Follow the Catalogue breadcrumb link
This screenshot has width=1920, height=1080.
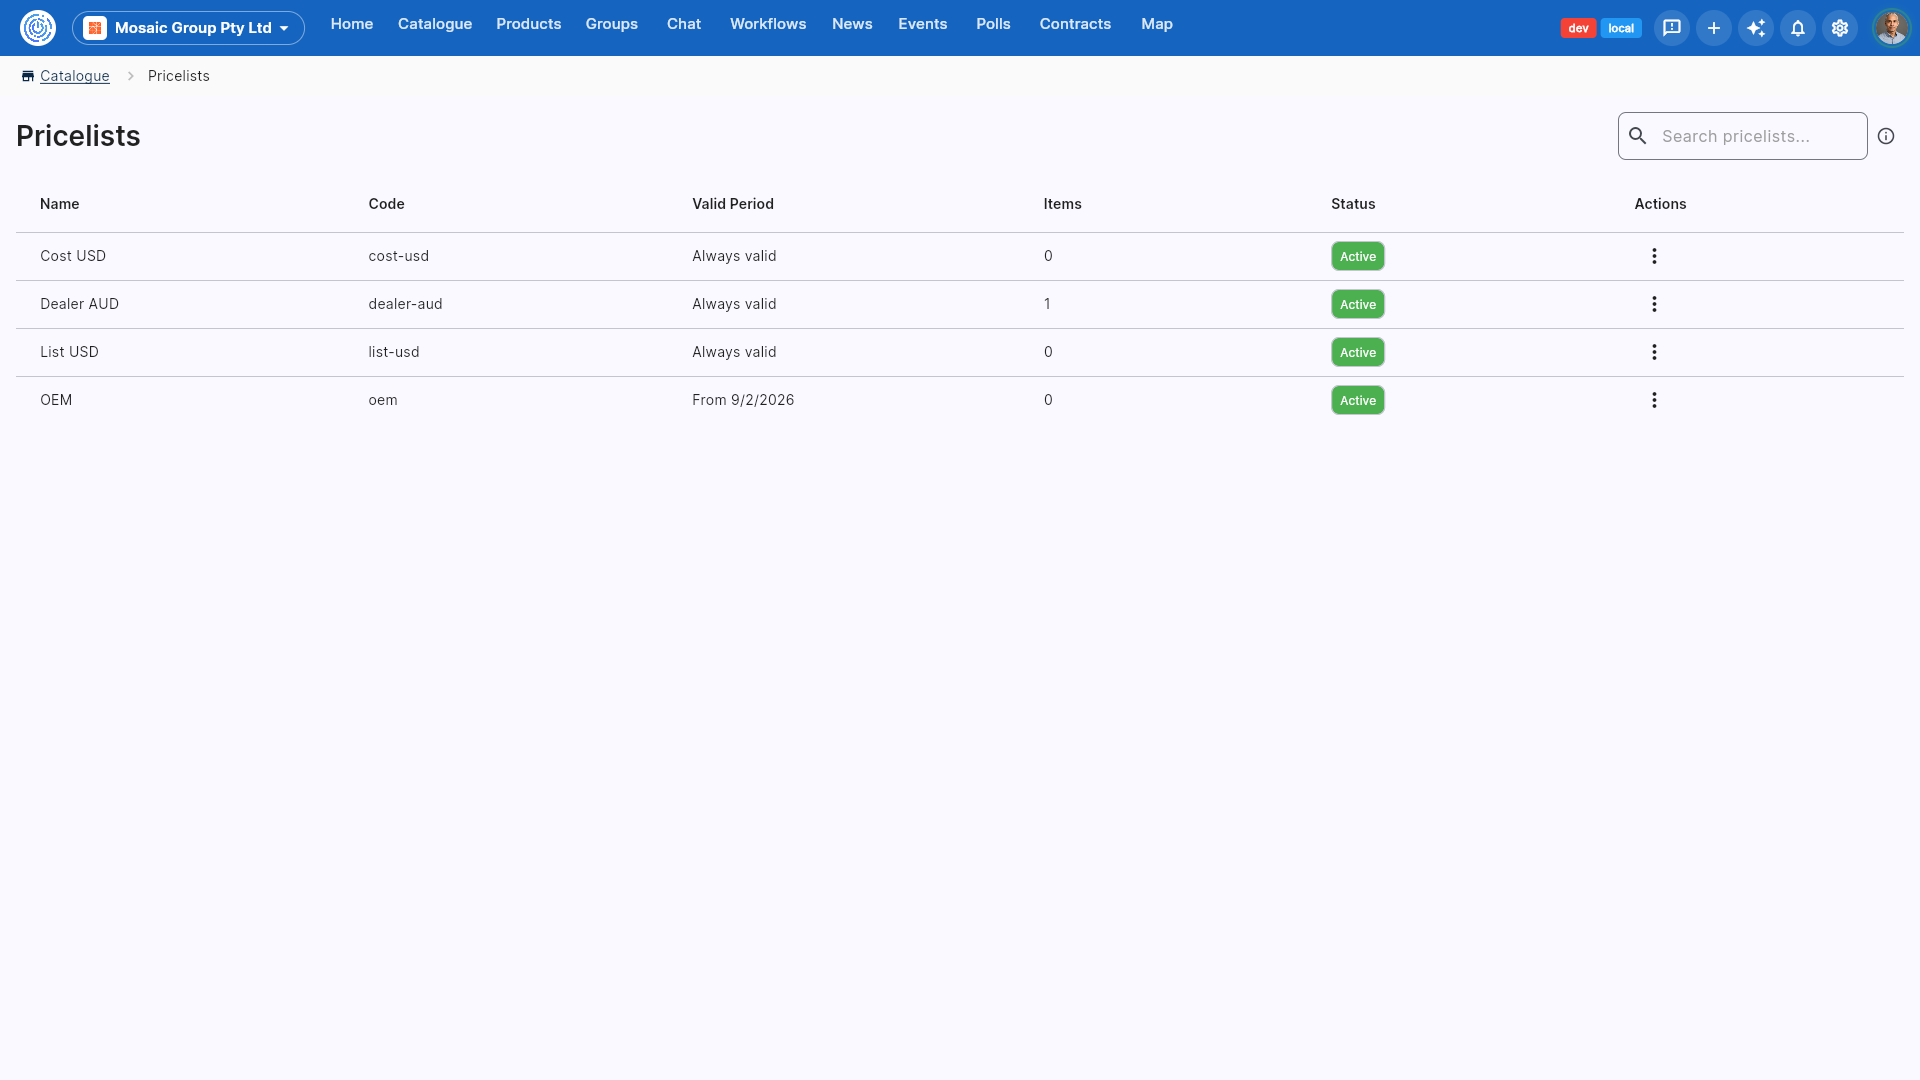75,76
